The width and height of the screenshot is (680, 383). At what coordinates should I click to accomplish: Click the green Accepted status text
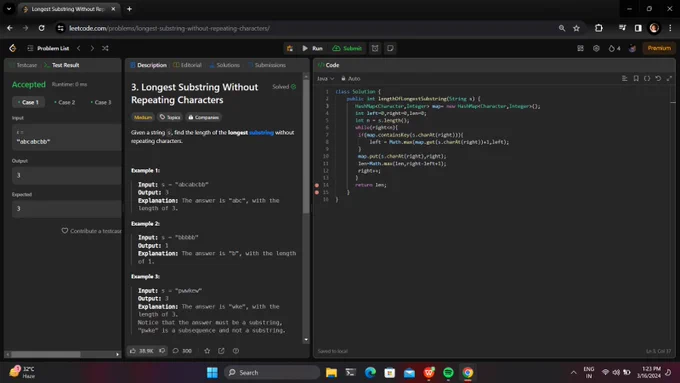tap(29, 85)
